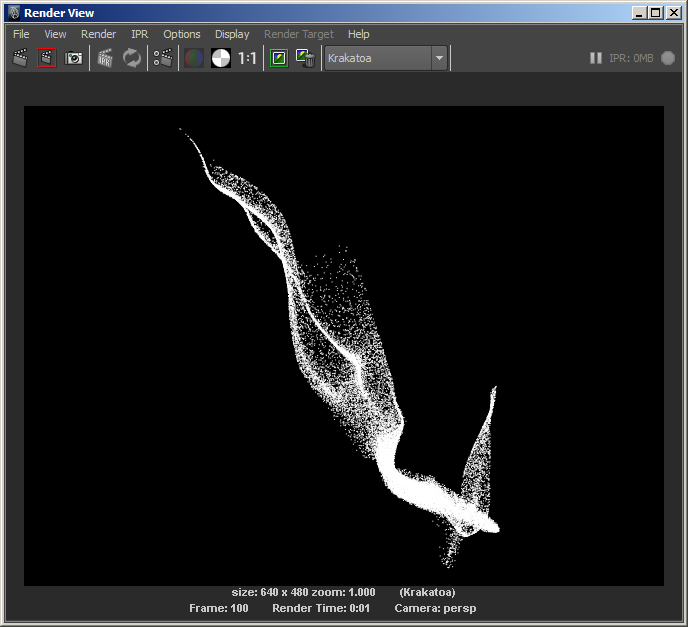Remove image using the trash icon

[x=306, y=58]
